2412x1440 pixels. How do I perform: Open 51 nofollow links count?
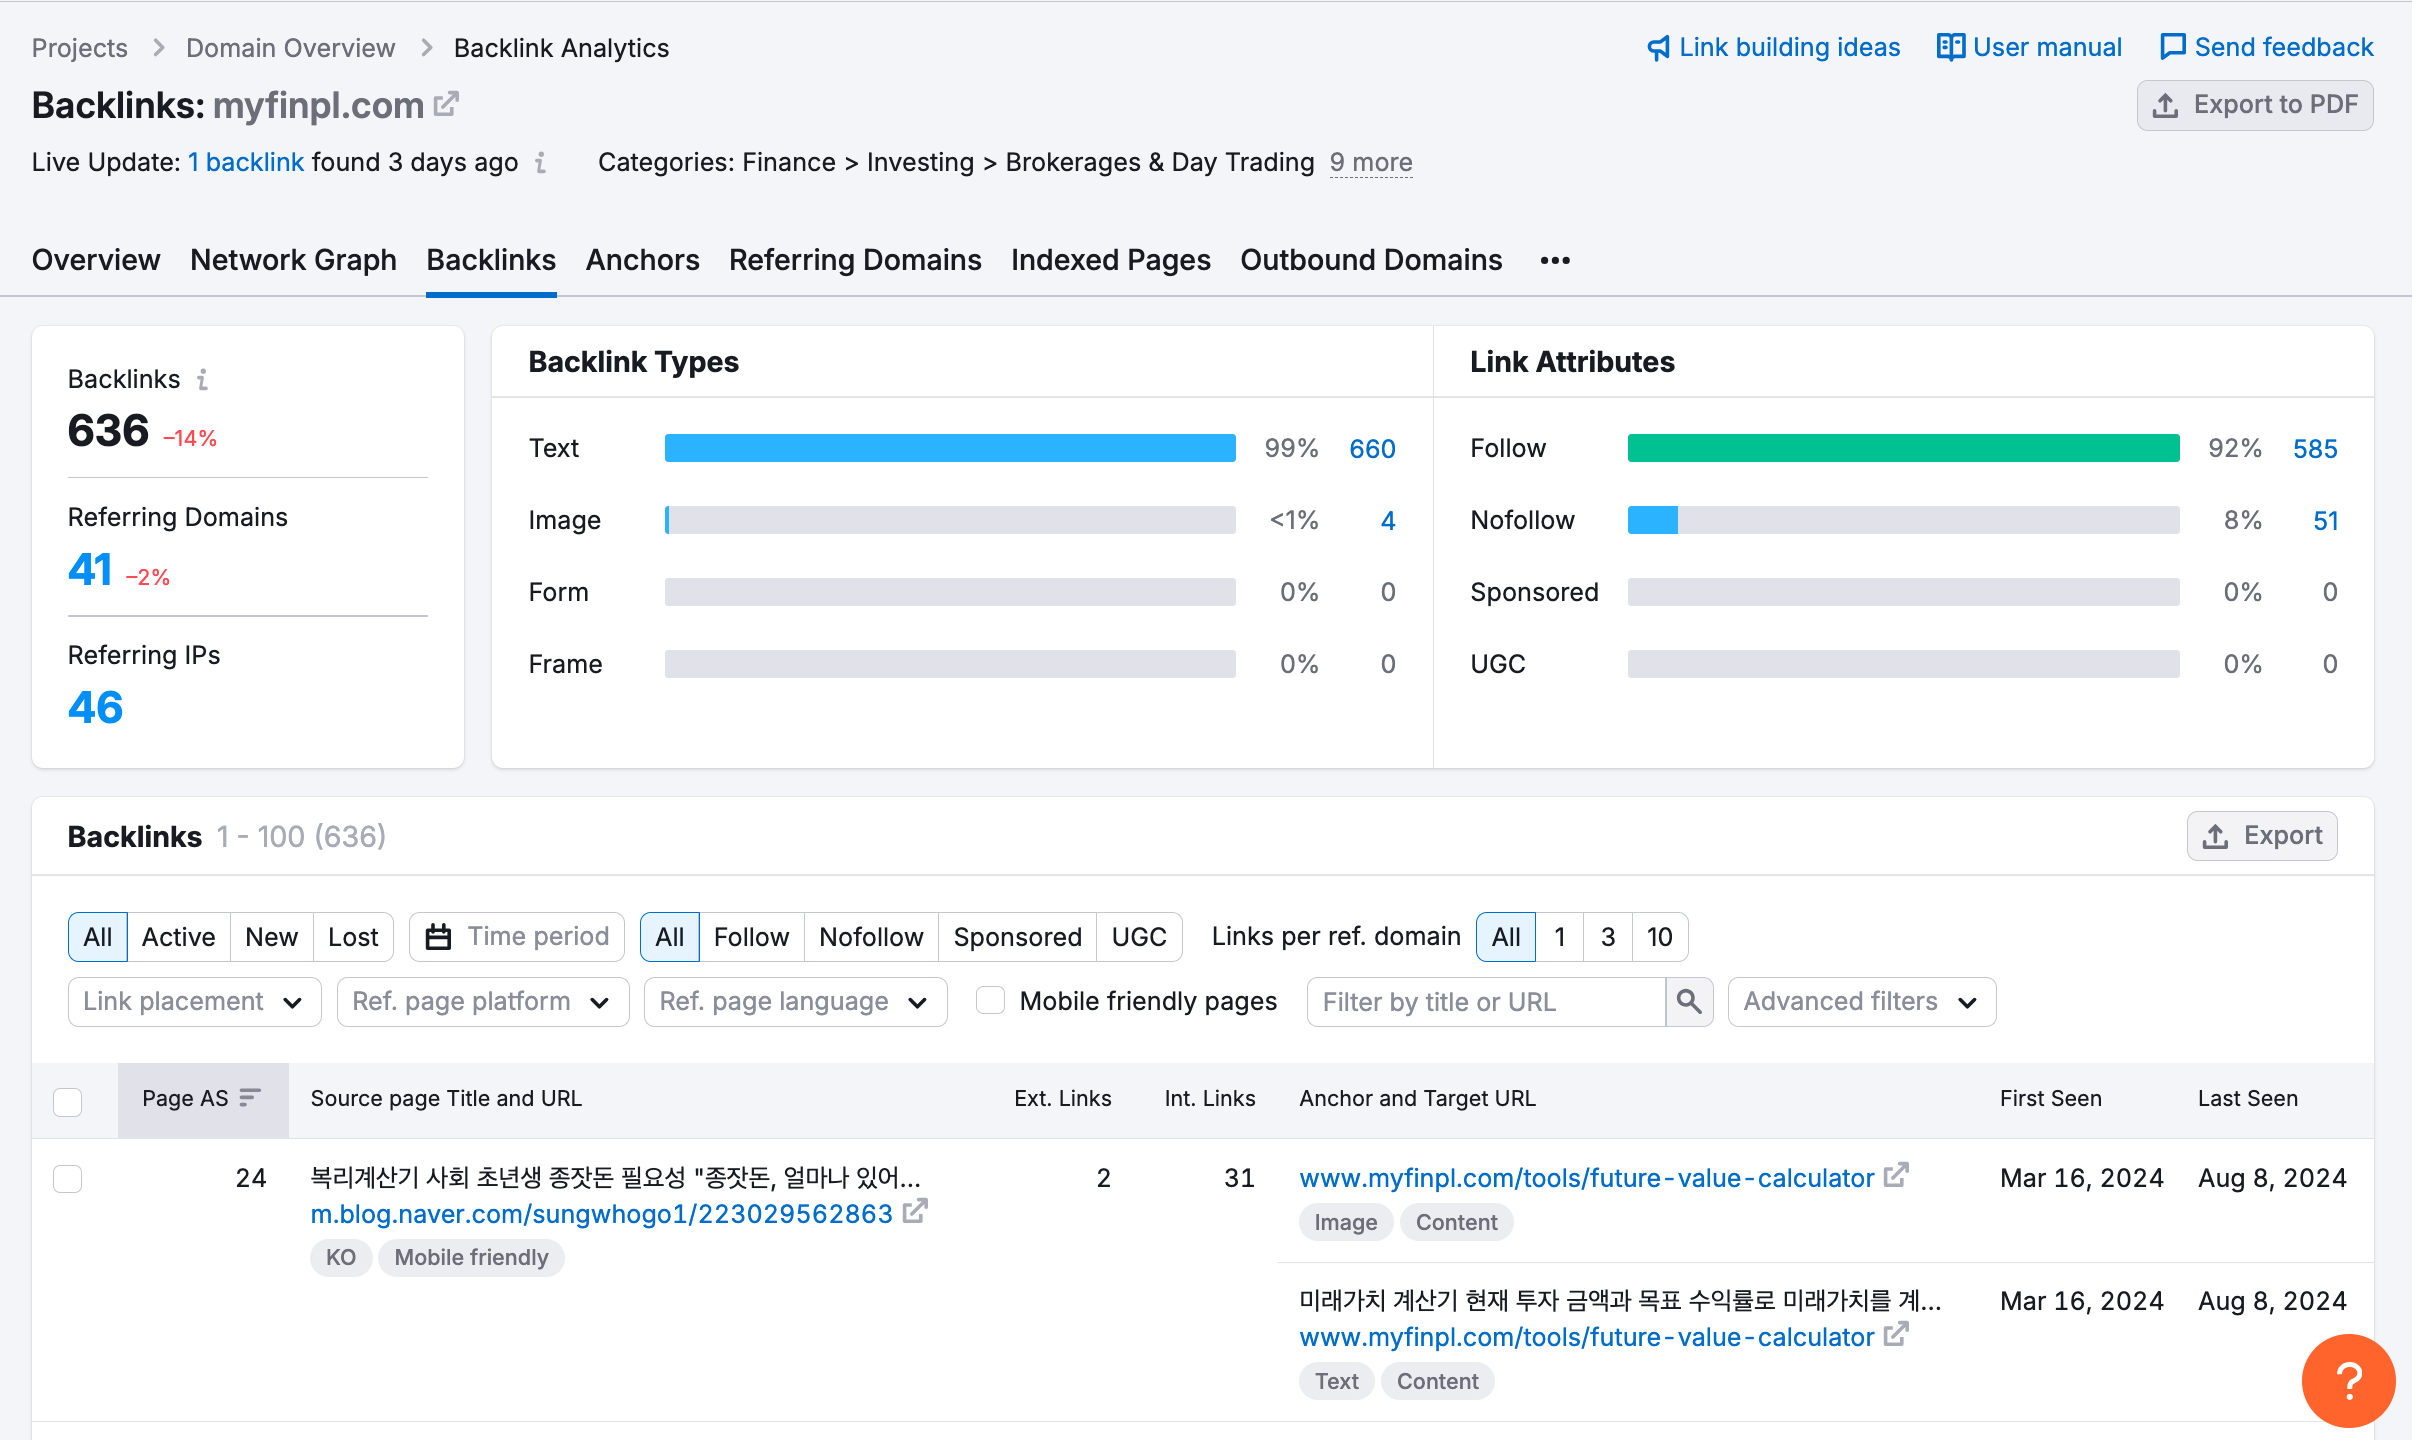click(2326, 521)
